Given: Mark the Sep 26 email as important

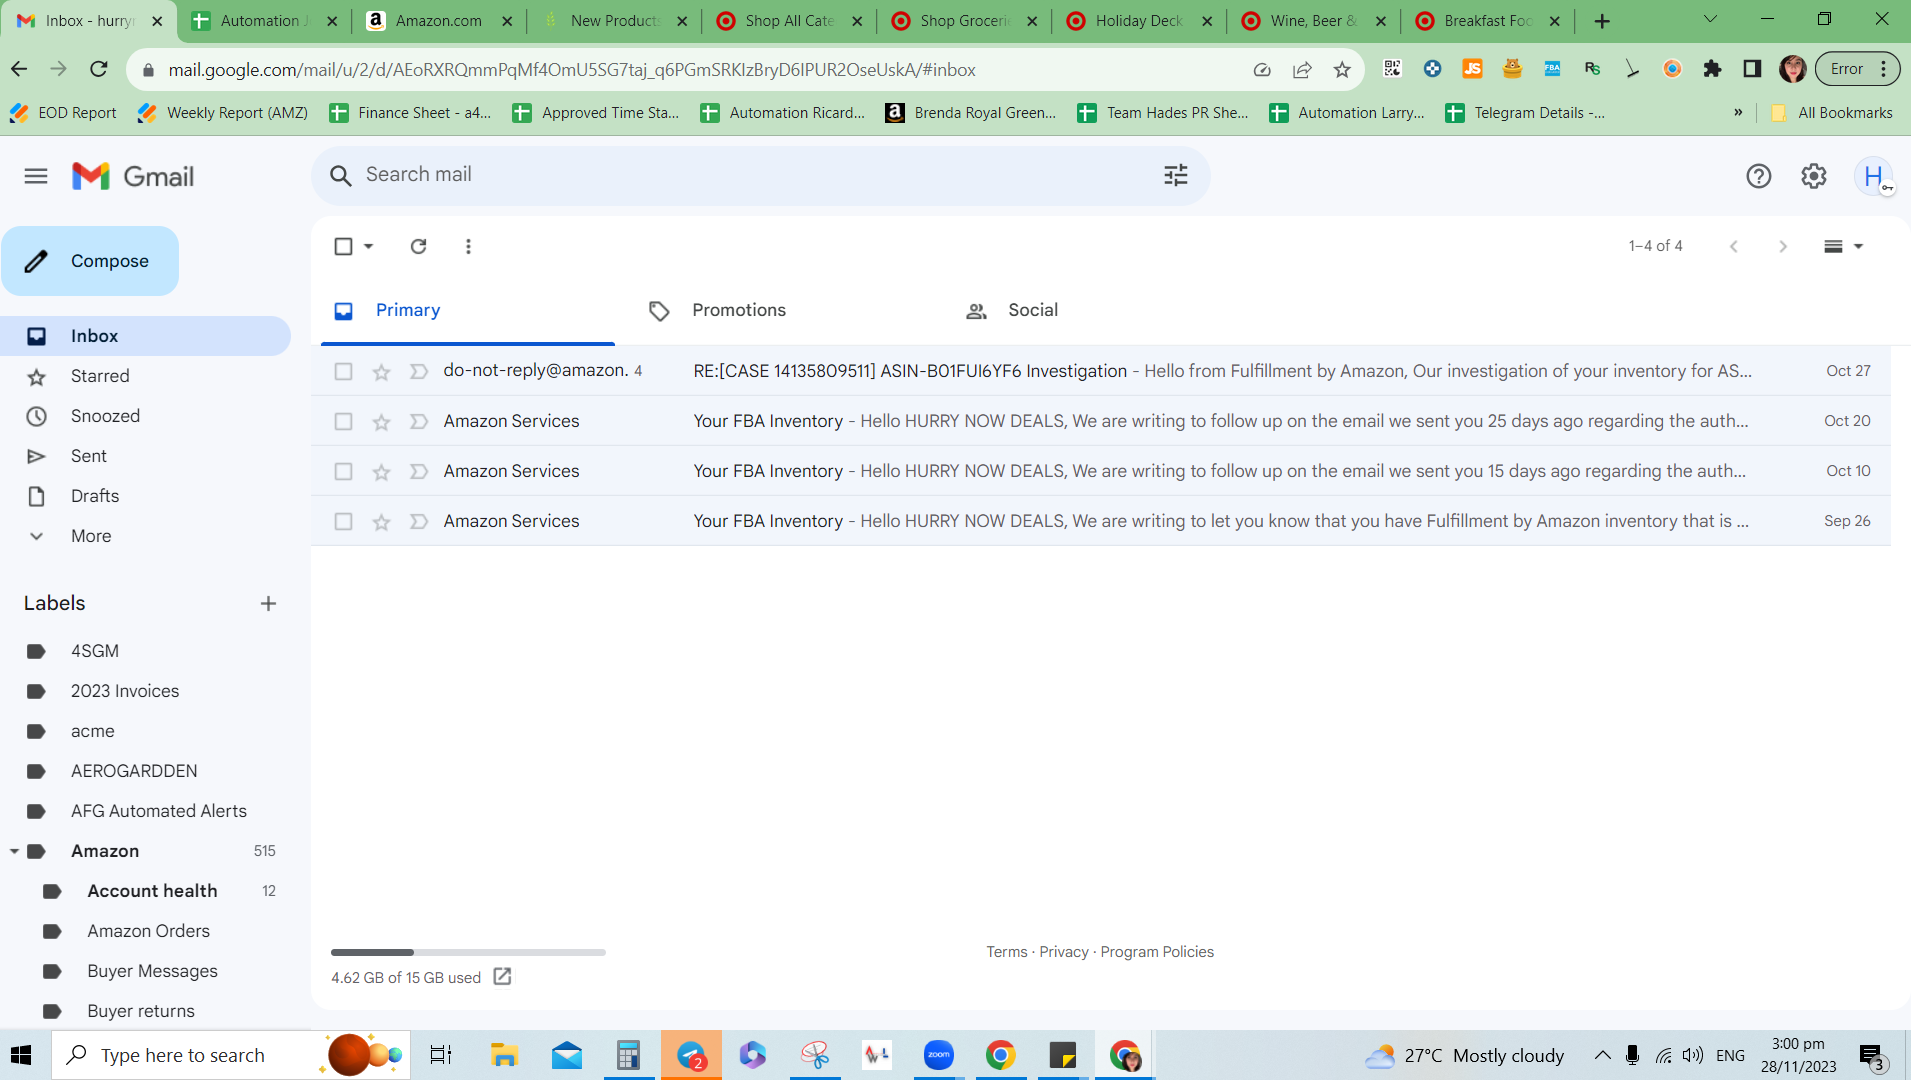Looking at the screenshot, I should 419,521.
